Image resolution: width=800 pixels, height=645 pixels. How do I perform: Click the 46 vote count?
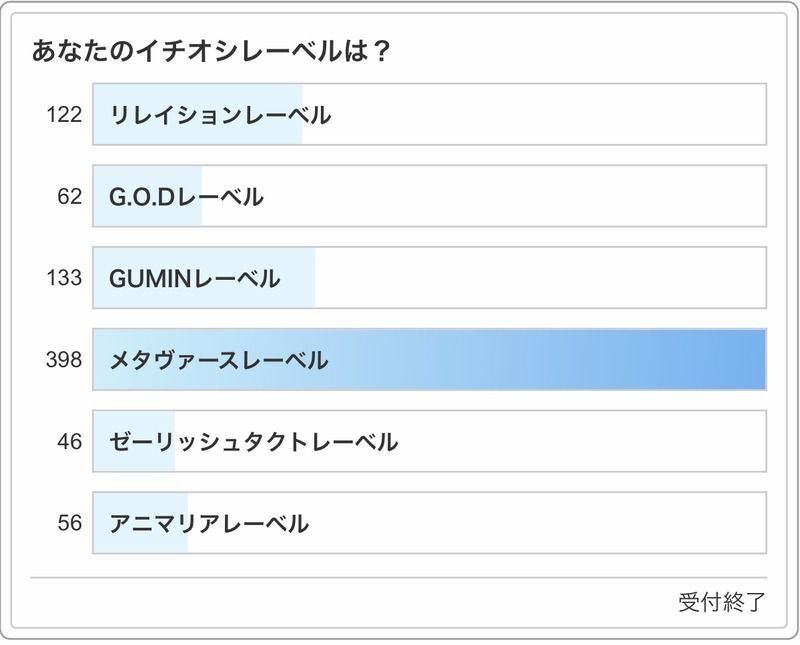(x=69, y=441)
